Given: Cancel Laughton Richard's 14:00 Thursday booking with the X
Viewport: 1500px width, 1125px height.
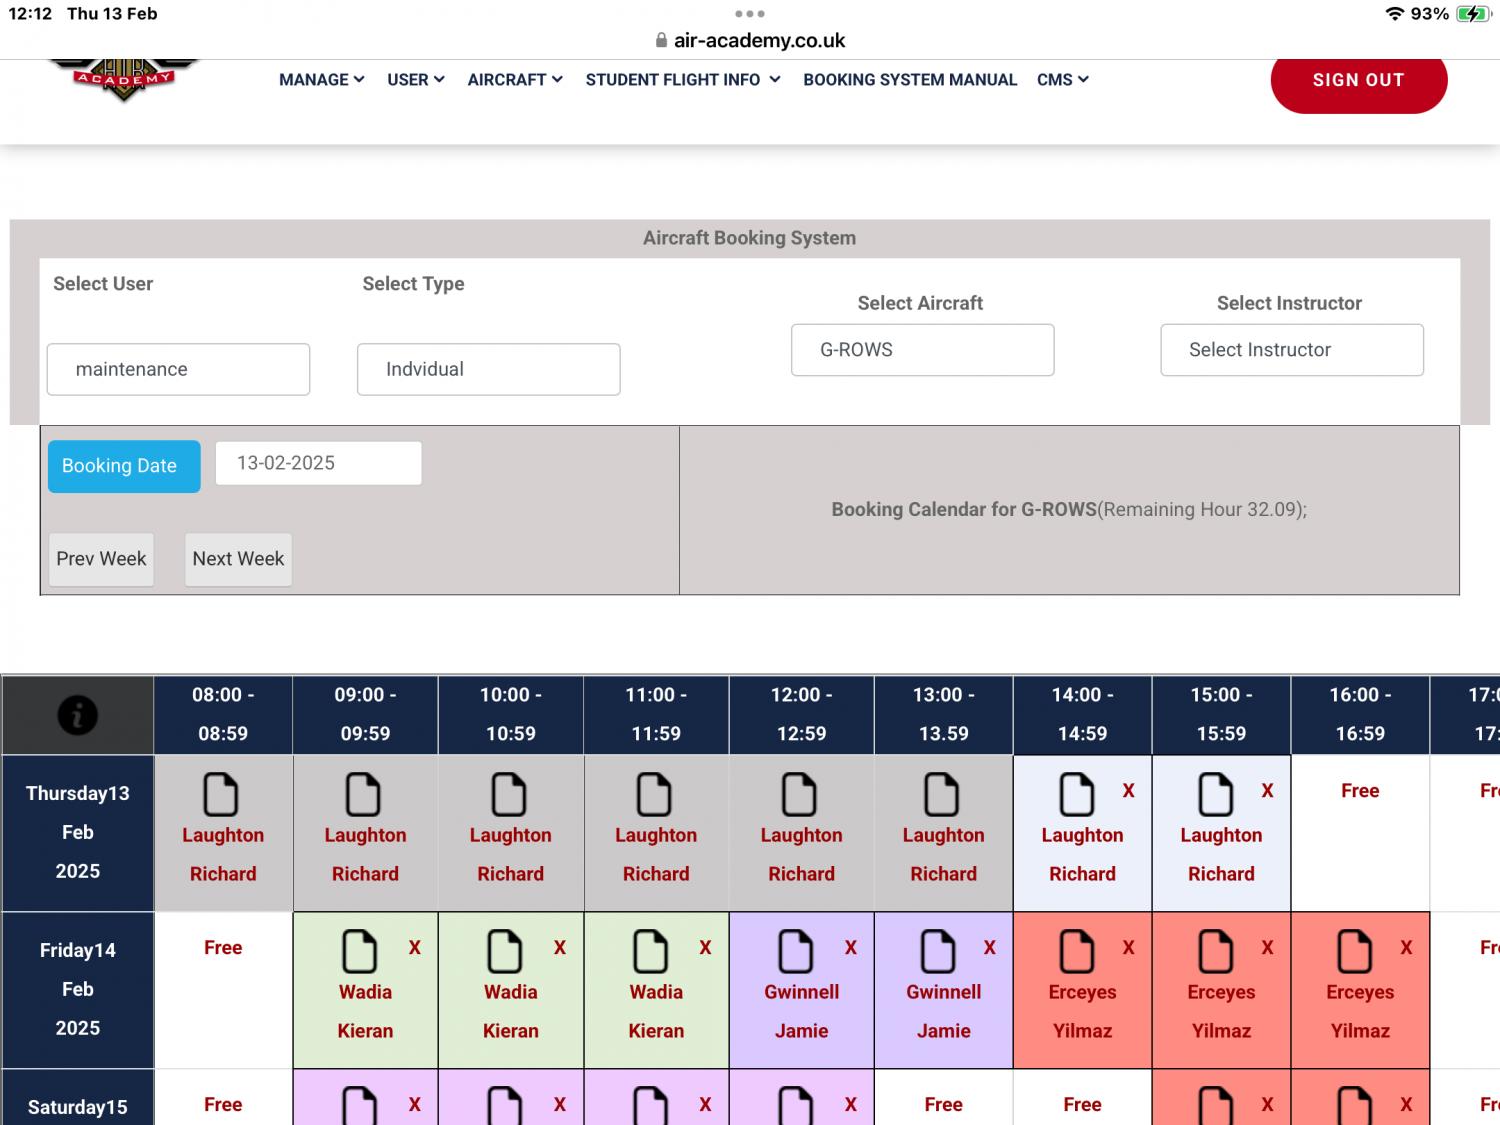Looking at the screenshot, I should click(1129, 790).
